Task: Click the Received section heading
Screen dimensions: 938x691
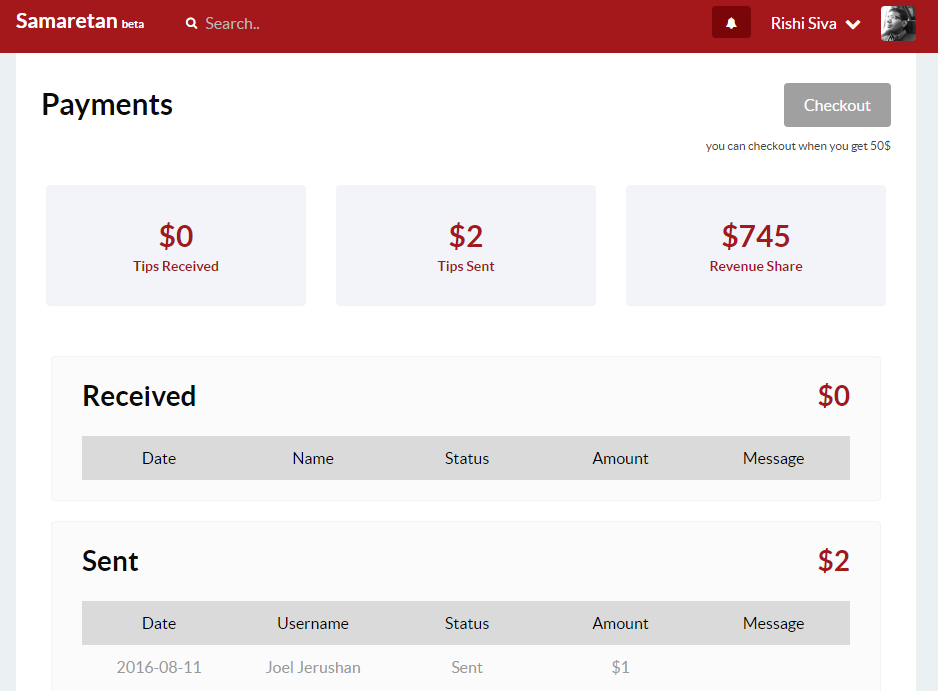Action: point(139,396)
